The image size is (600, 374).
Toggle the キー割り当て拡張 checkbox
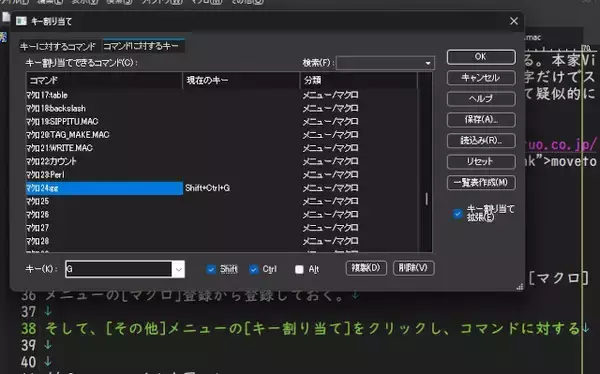pos(458,214)
